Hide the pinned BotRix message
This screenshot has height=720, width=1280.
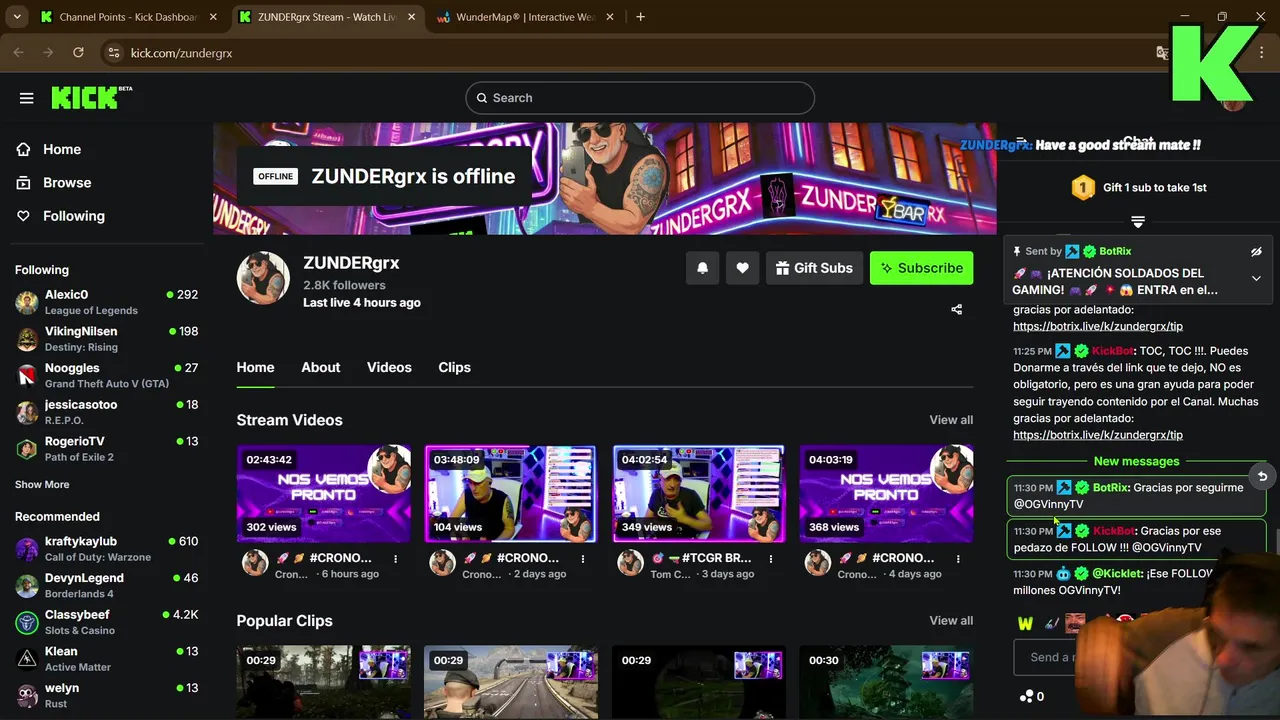[1256, 252]
